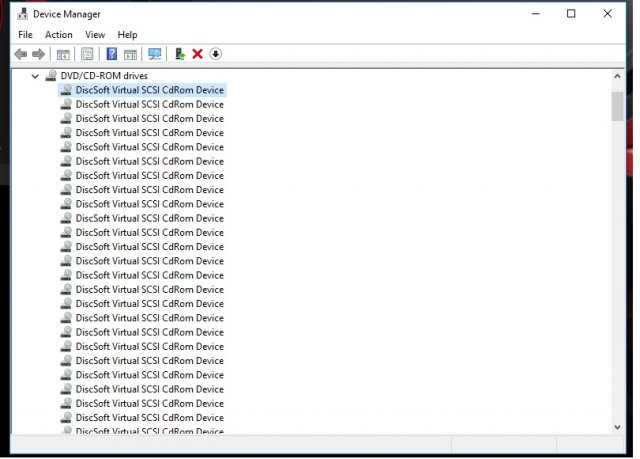This screenshot has width=640, height=459.
Task: Click the scrollbar up arrow
Action: point(617,76)
